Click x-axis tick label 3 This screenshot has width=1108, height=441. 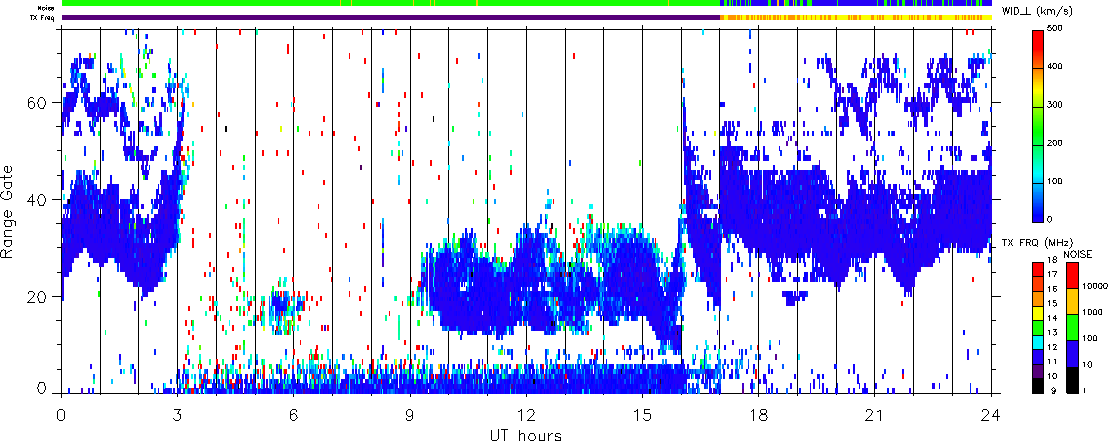[x=177, y=415]
